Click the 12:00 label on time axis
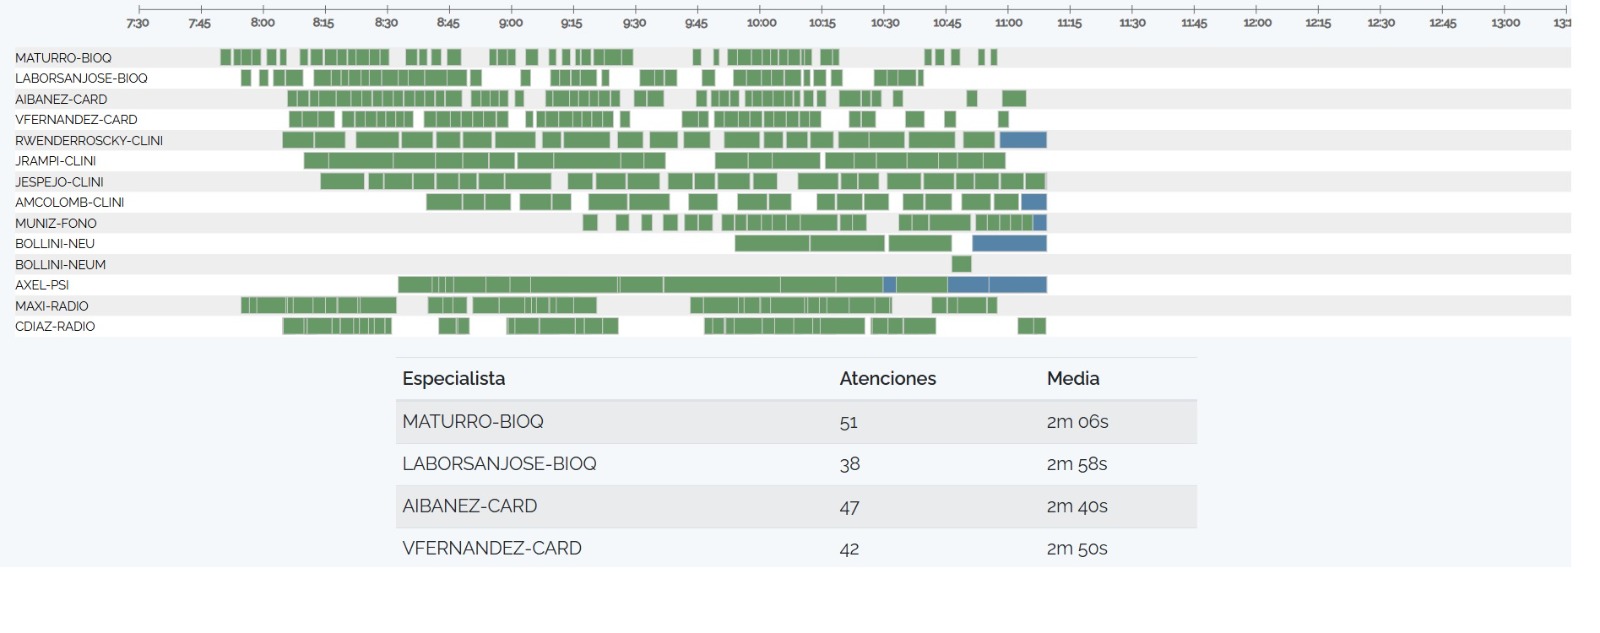Image resolution: width=1600 pixels, height=633 pixels. [1257, 22]
